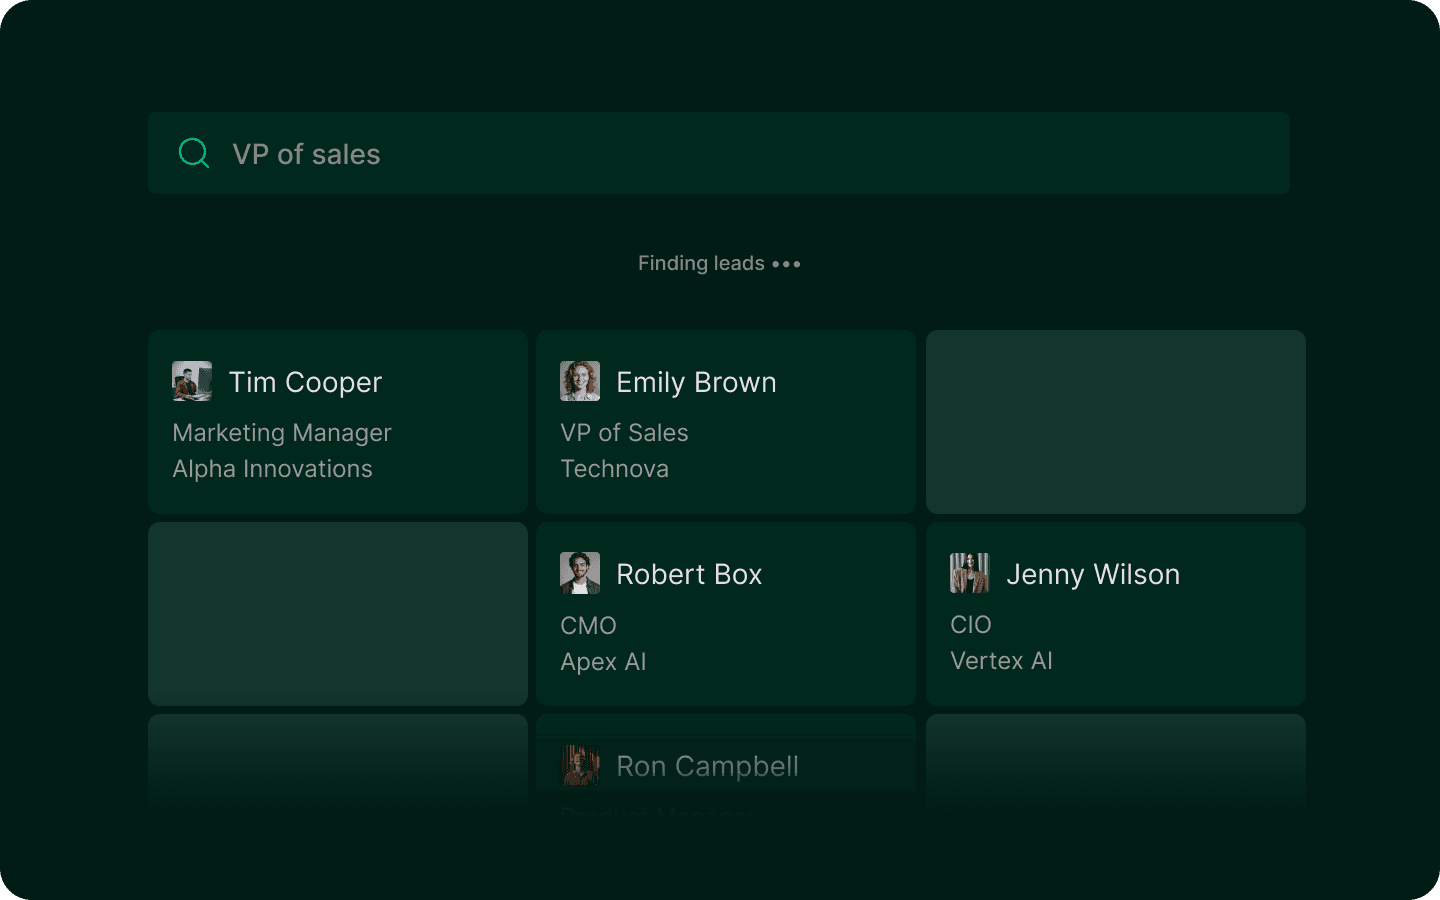Click the 'Technova' company name

[614, 469]
